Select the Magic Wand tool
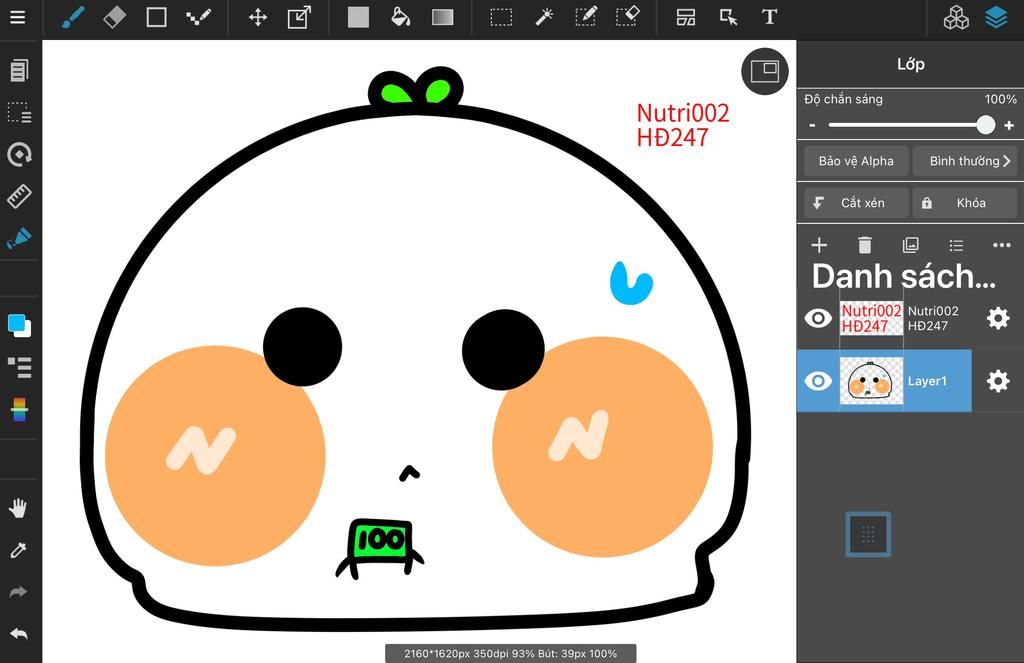The width and height of the screenshot is (1024, 663). tap(543, 17)
